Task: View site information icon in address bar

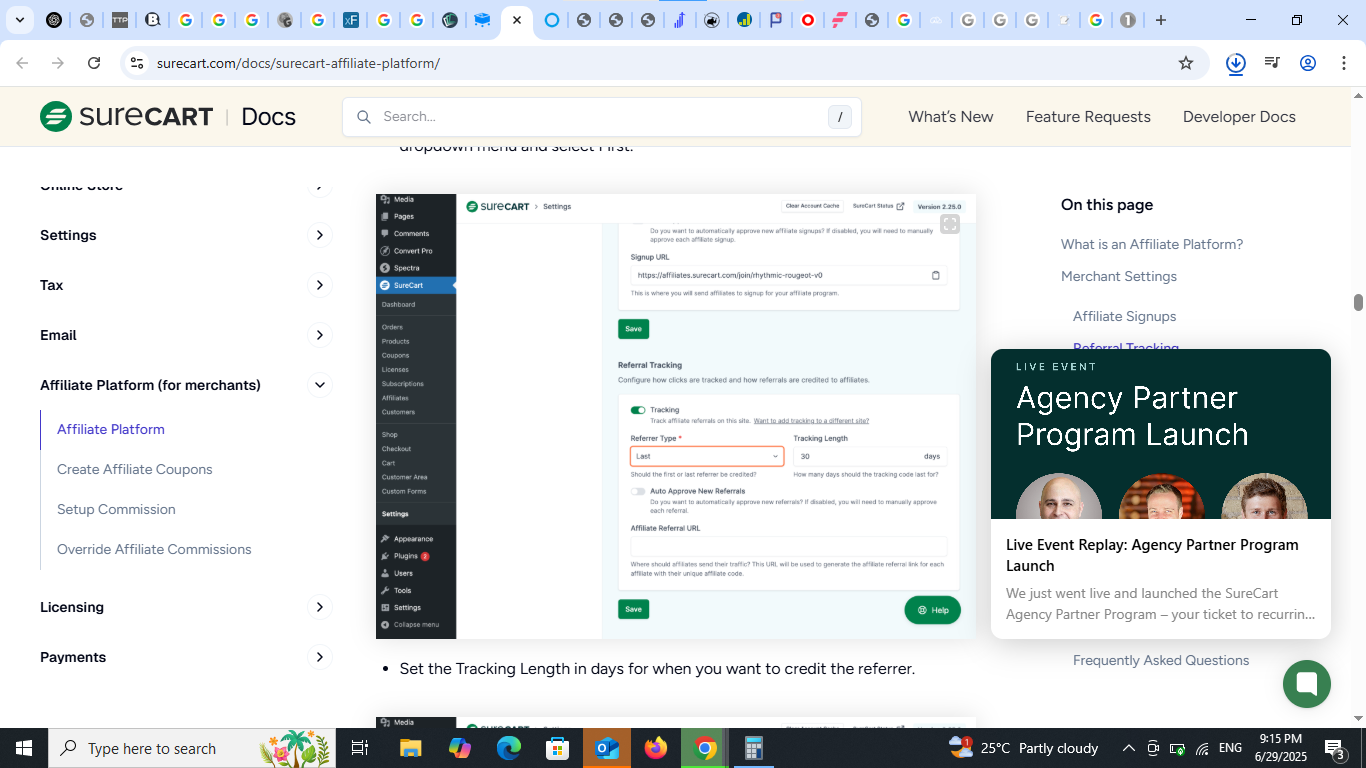Action: point(137,63)
